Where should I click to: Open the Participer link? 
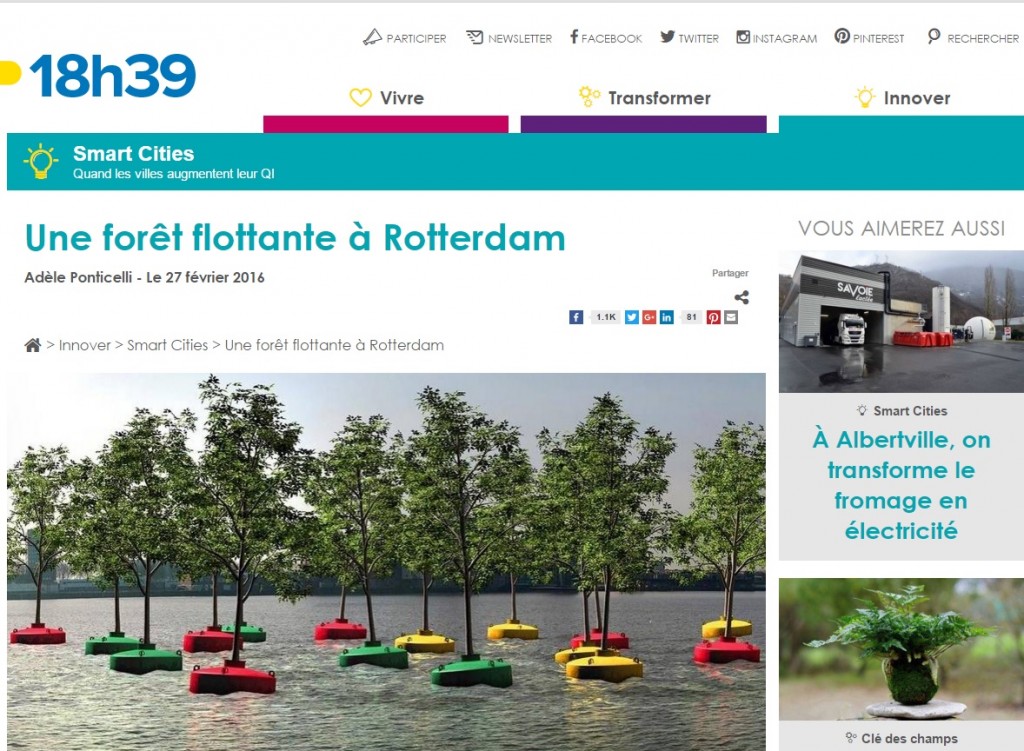(x=404, y=38)
